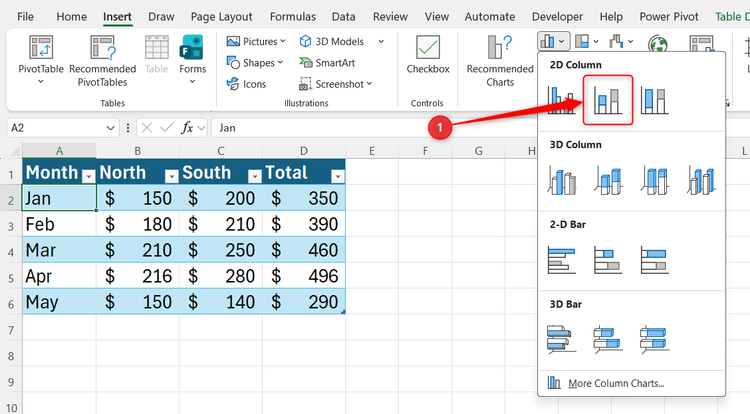Expand the Name Box dropdown arrow
The image size is (750, 414).
110,128
